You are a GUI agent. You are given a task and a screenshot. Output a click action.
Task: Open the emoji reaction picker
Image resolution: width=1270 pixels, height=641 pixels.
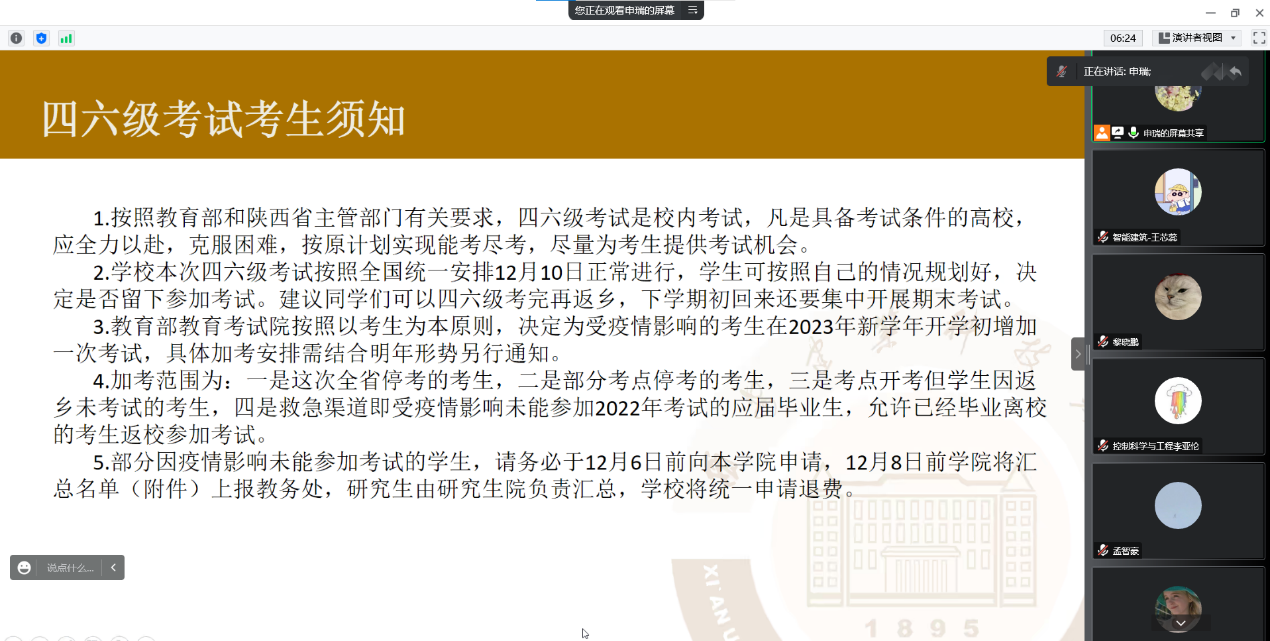24,568
